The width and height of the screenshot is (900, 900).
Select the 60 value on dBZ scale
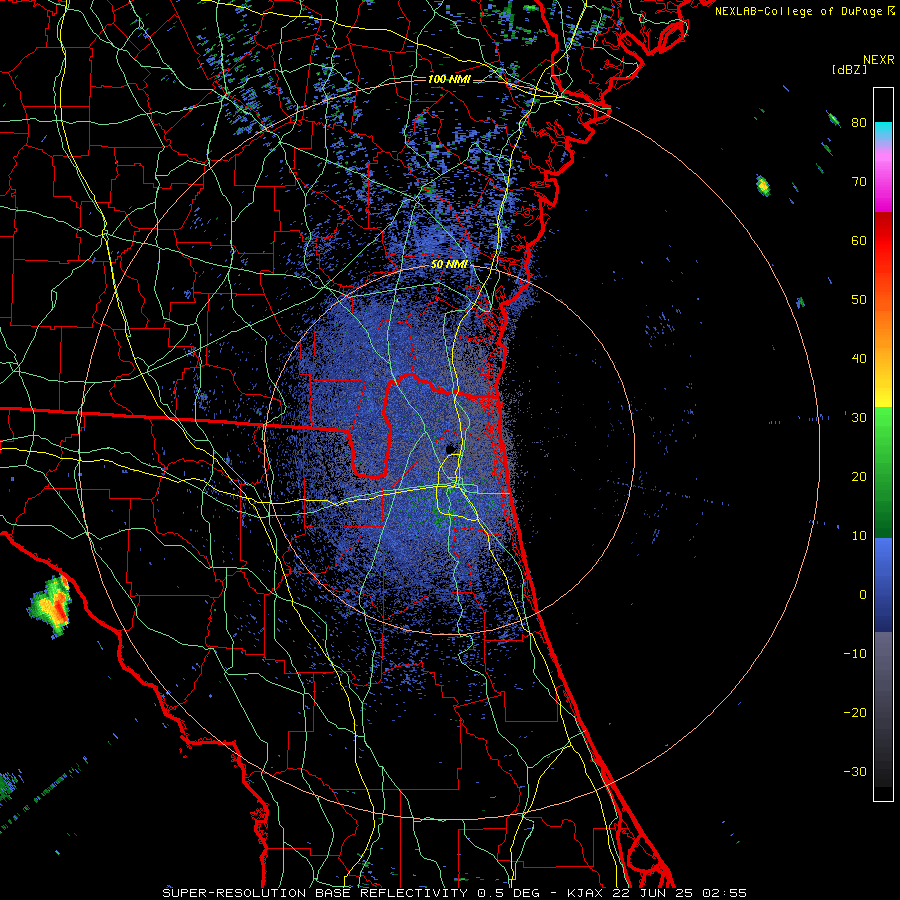859,240
